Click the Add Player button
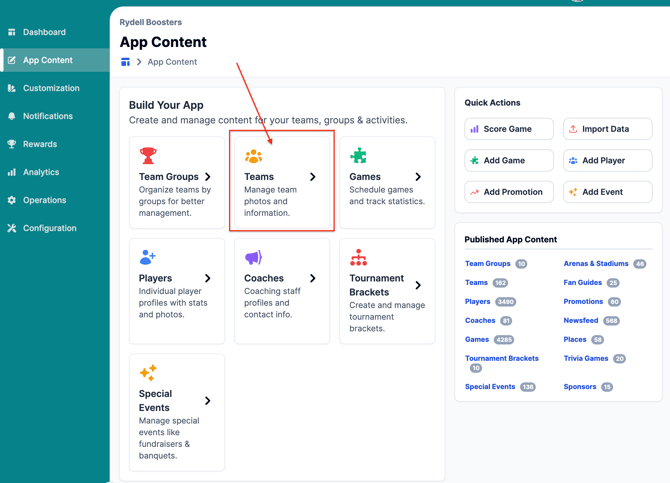The height and width of the screenshot is (483, 670). tap(608, 161)
